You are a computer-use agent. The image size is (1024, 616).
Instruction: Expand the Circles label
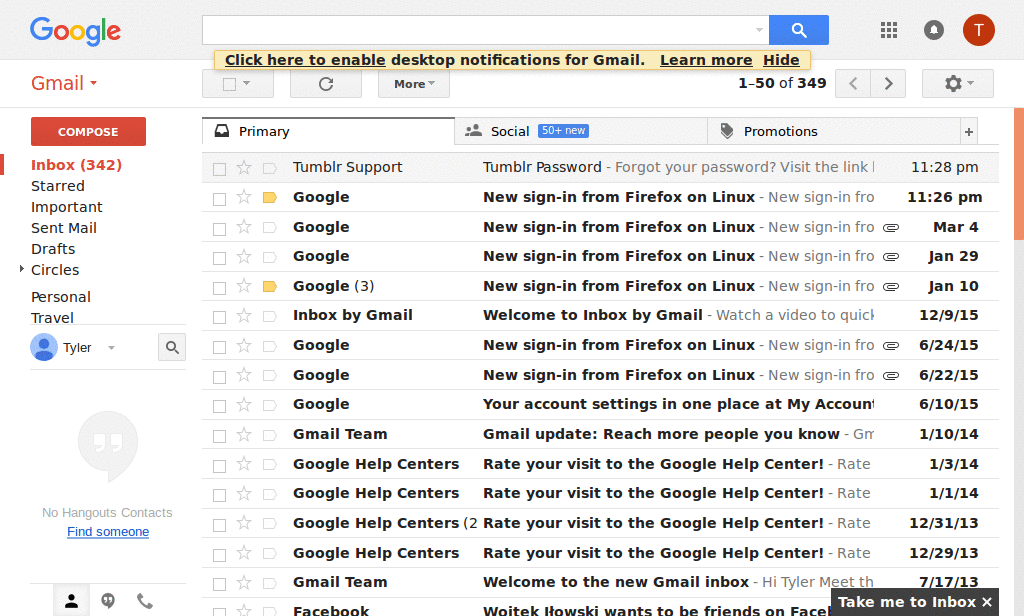(x=22, y=269)
